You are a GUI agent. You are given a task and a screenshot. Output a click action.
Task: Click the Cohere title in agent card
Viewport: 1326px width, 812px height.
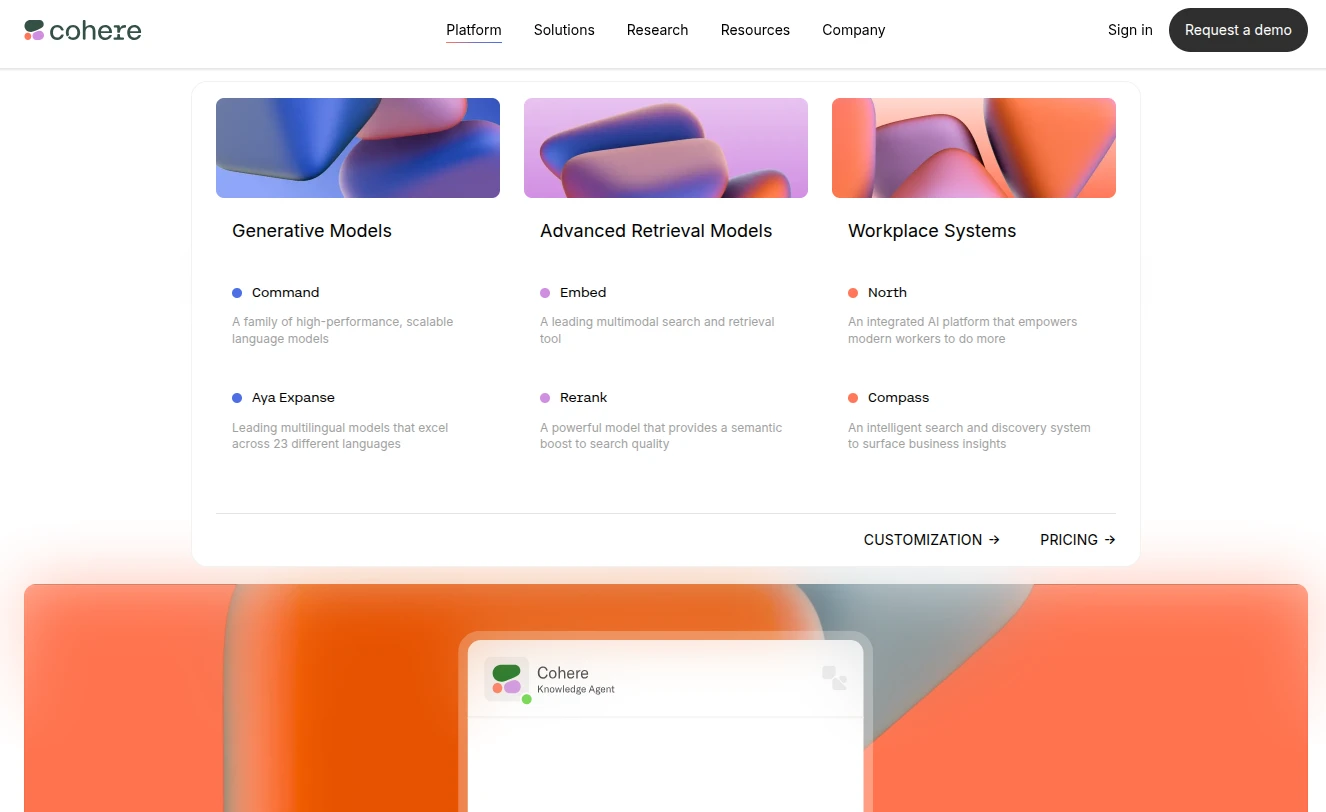point(563,673)
